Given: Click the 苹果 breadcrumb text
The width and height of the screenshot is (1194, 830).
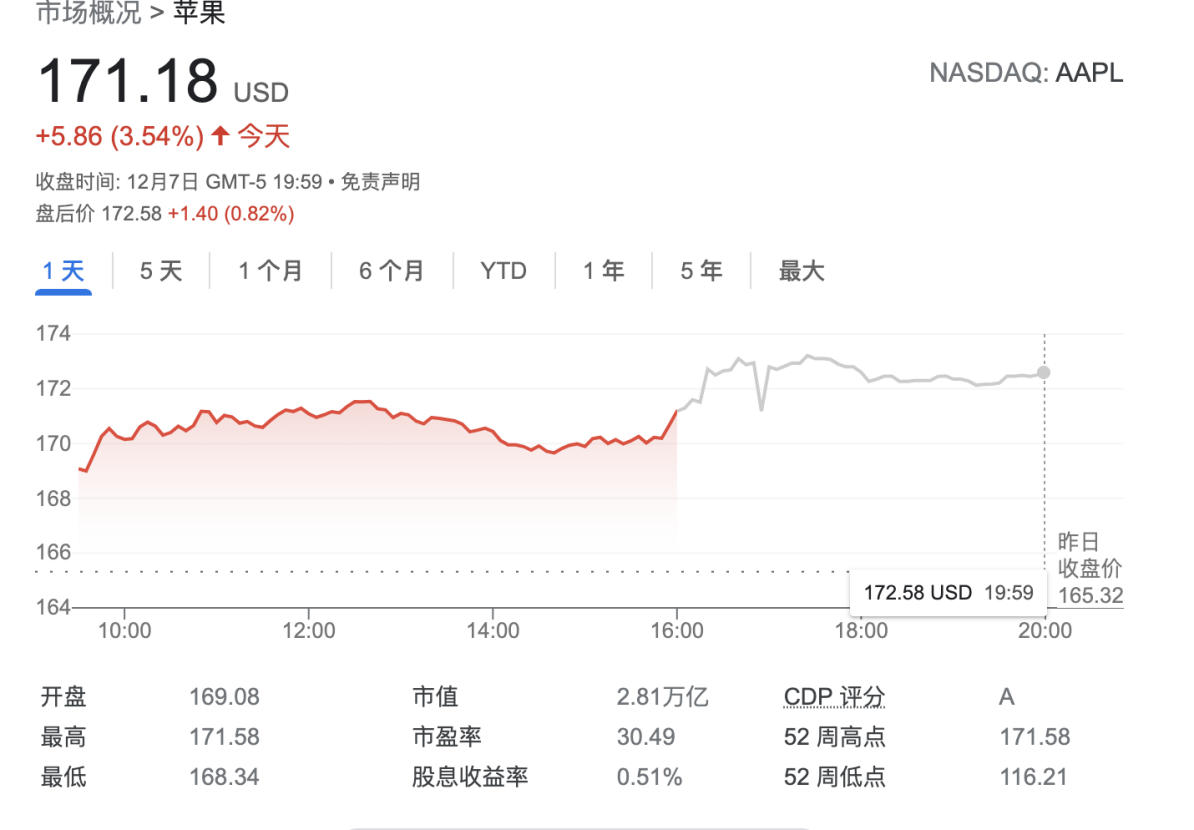Looking at the screenshot, I should pos(199,14).
